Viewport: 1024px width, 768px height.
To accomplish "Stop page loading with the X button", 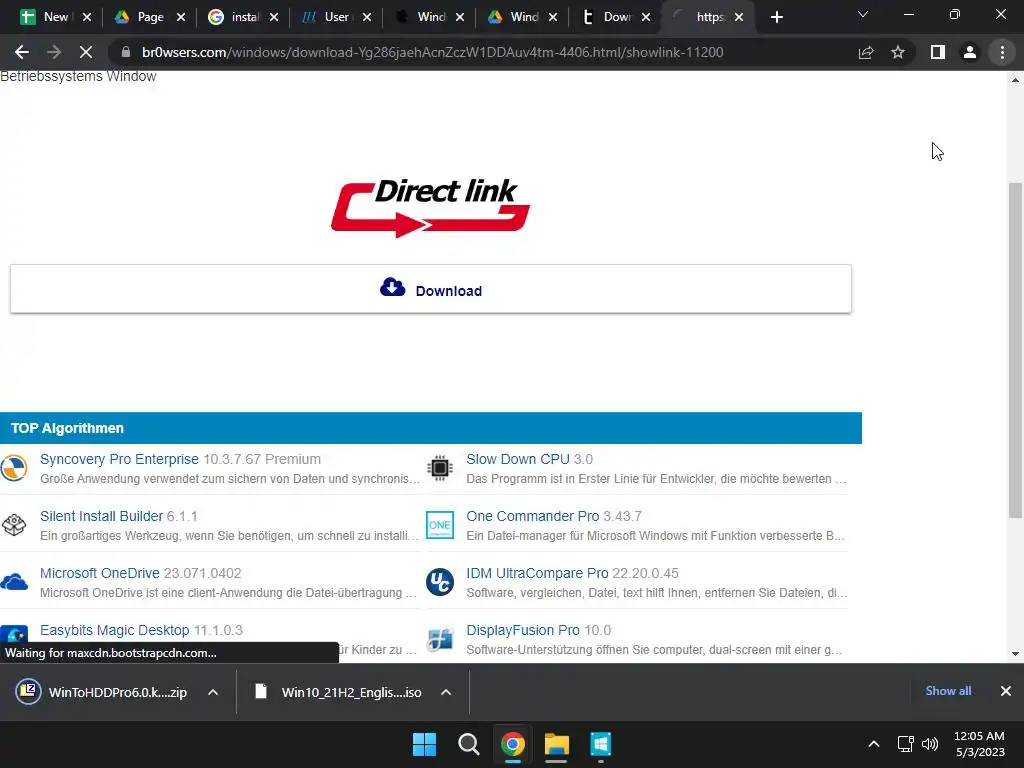I will coord(86,52).
